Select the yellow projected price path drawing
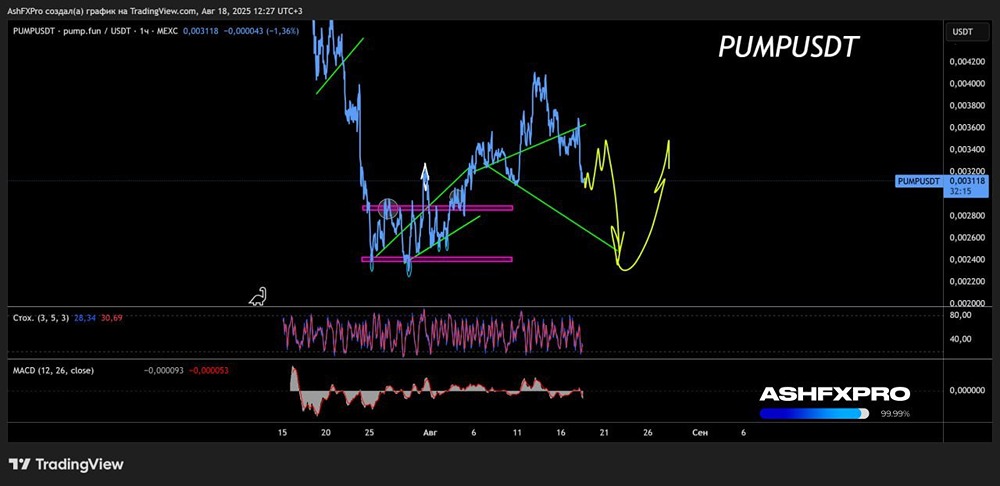The width and height of the screenshot is (1000, 486). point(627,204)
